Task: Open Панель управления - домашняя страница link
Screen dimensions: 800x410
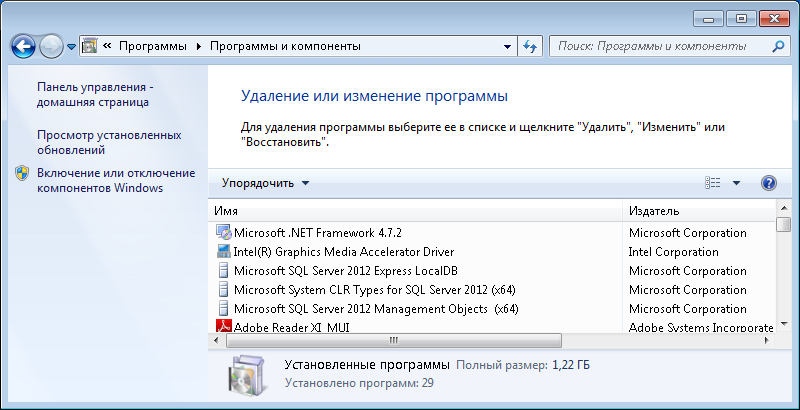Action: [96, 94]
